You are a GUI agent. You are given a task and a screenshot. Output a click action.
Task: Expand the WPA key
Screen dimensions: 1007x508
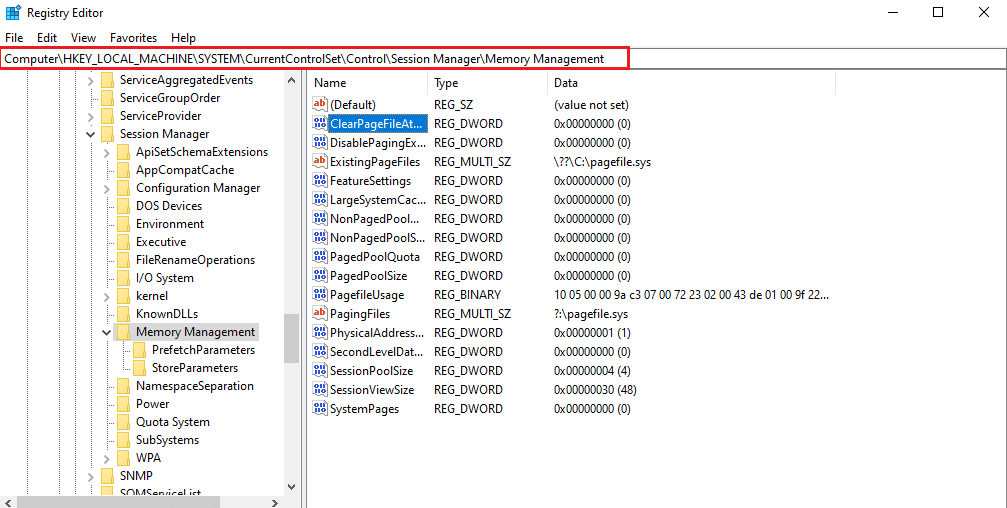pos(107,458)
